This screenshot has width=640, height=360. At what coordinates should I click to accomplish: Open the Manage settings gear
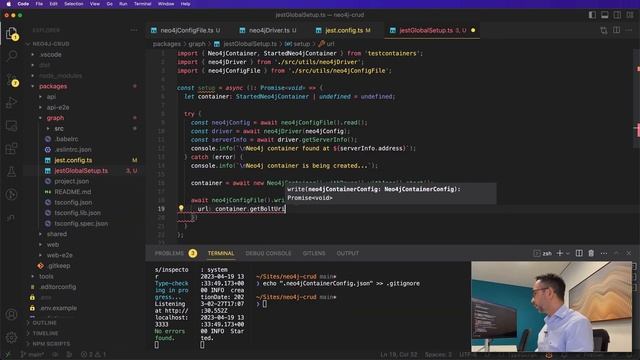11,338
